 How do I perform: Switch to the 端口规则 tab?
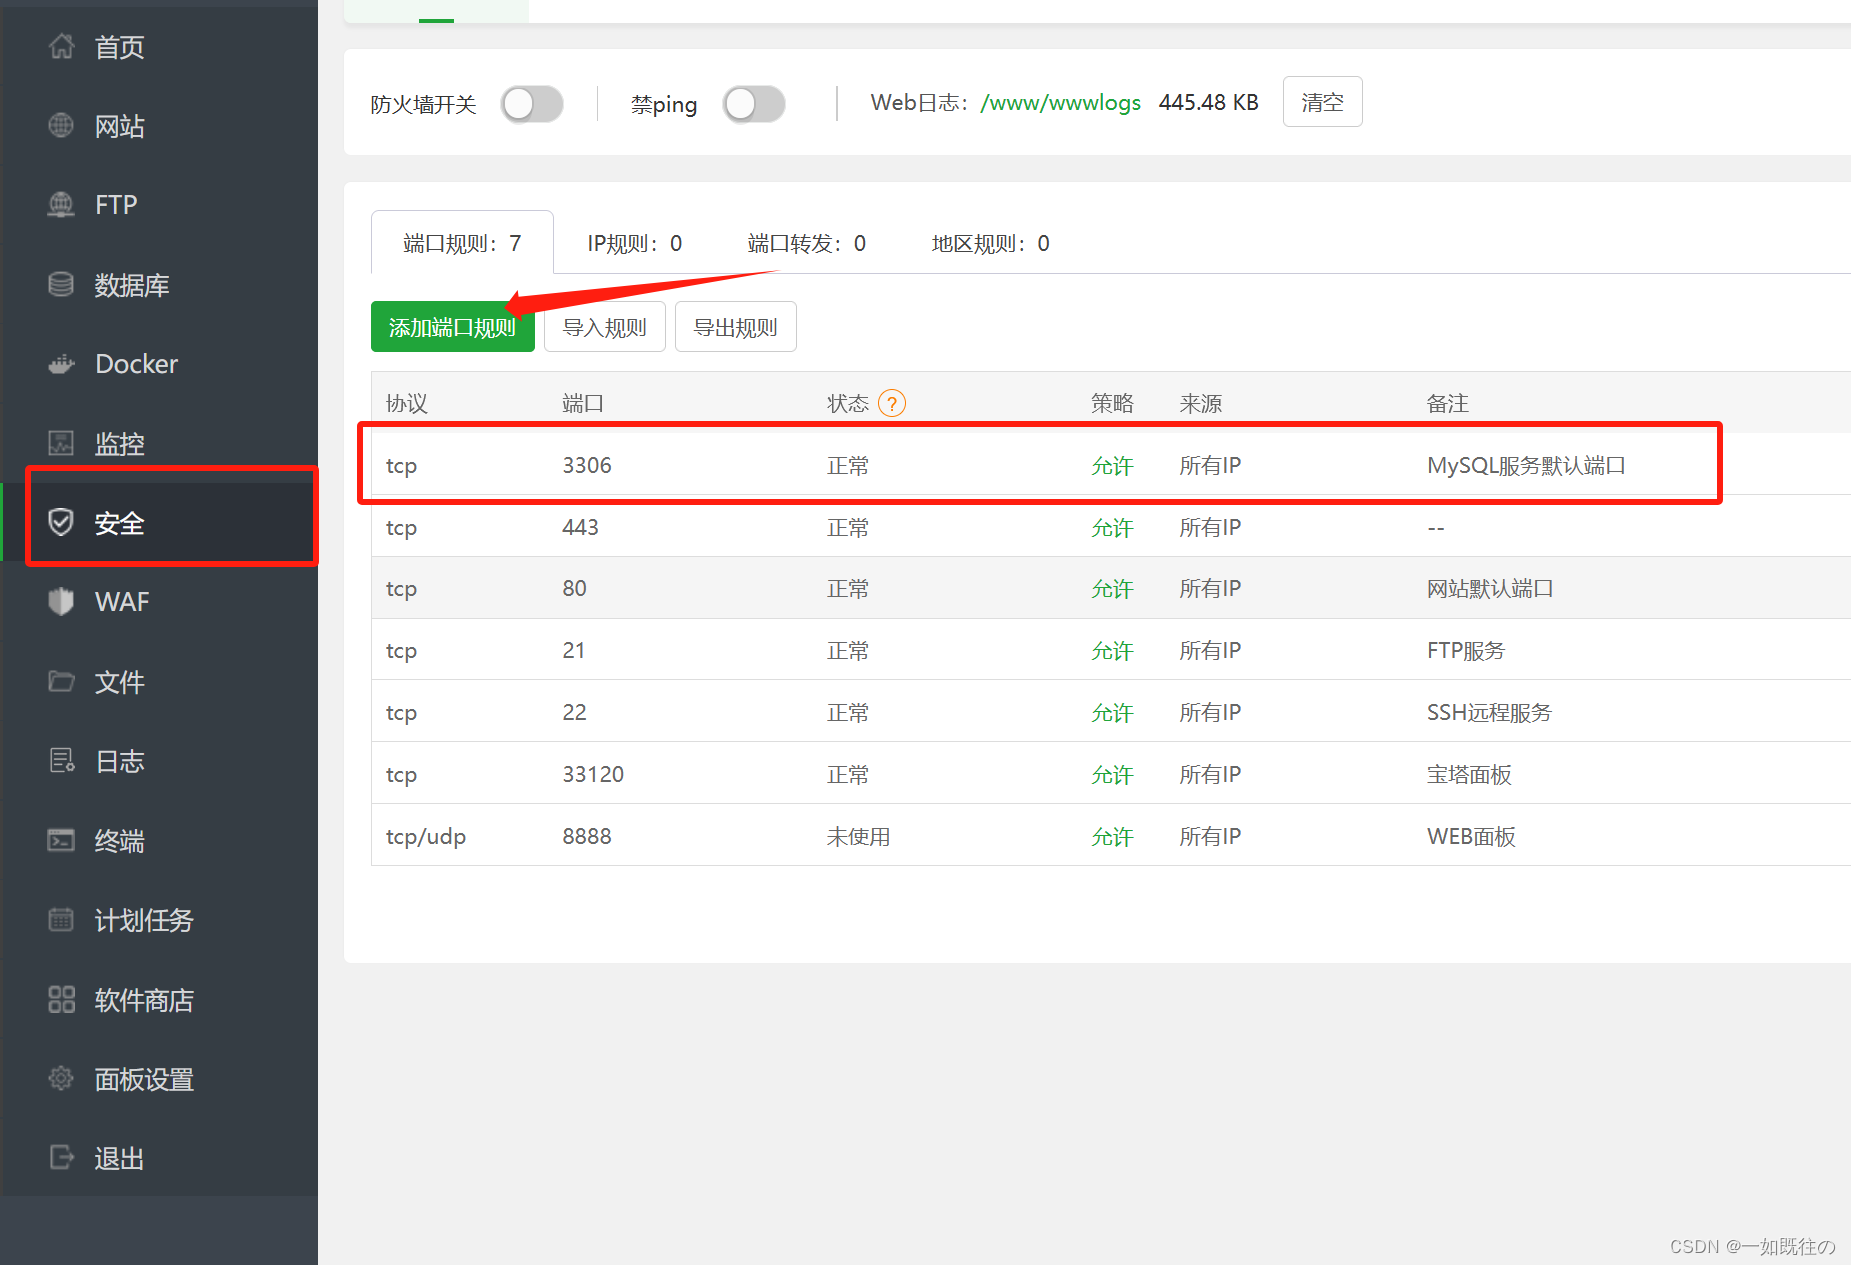point(462,243)
